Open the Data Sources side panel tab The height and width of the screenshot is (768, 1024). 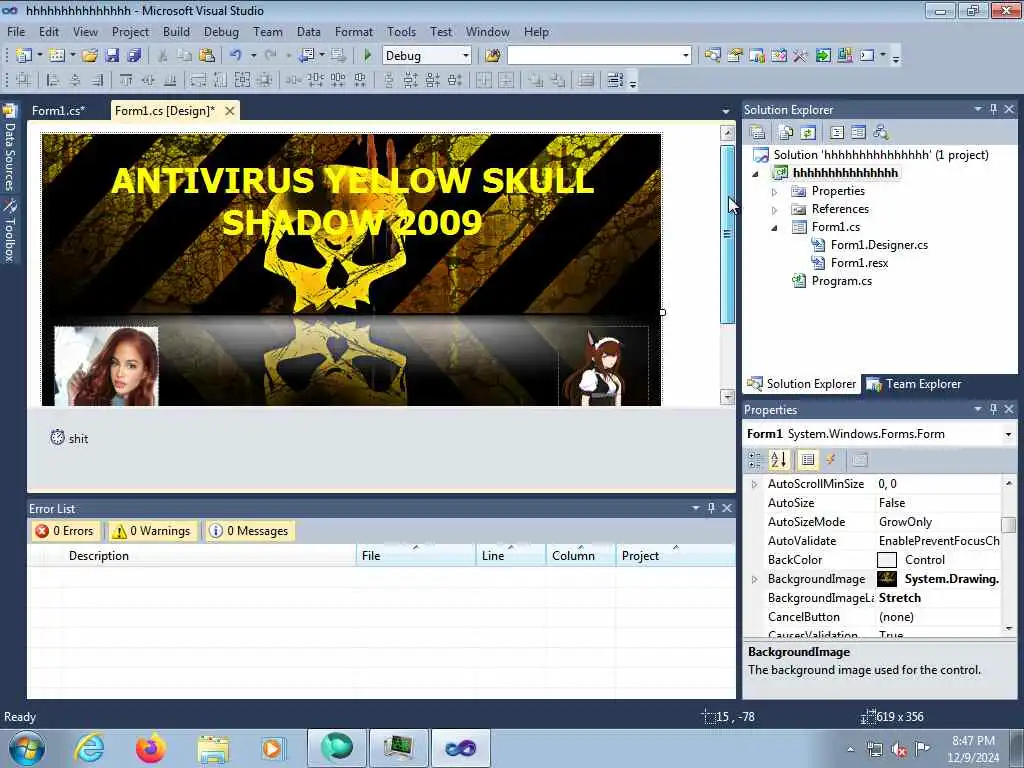[x=10, y=148]
